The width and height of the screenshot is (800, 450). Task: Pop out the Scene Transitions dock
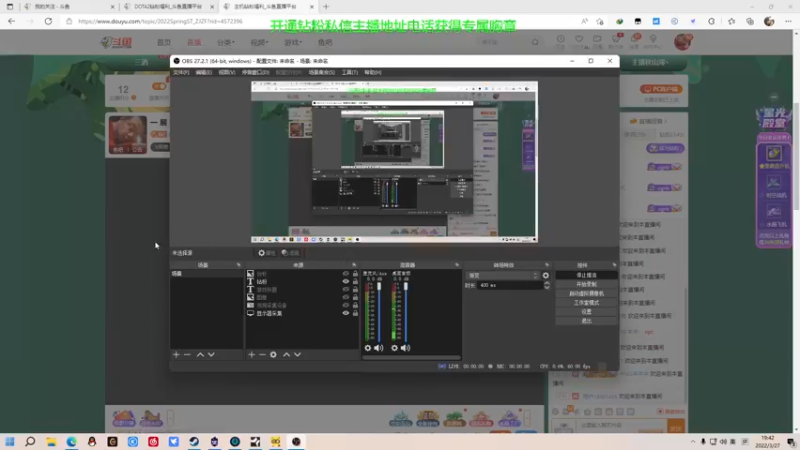(x=547, y=265)
